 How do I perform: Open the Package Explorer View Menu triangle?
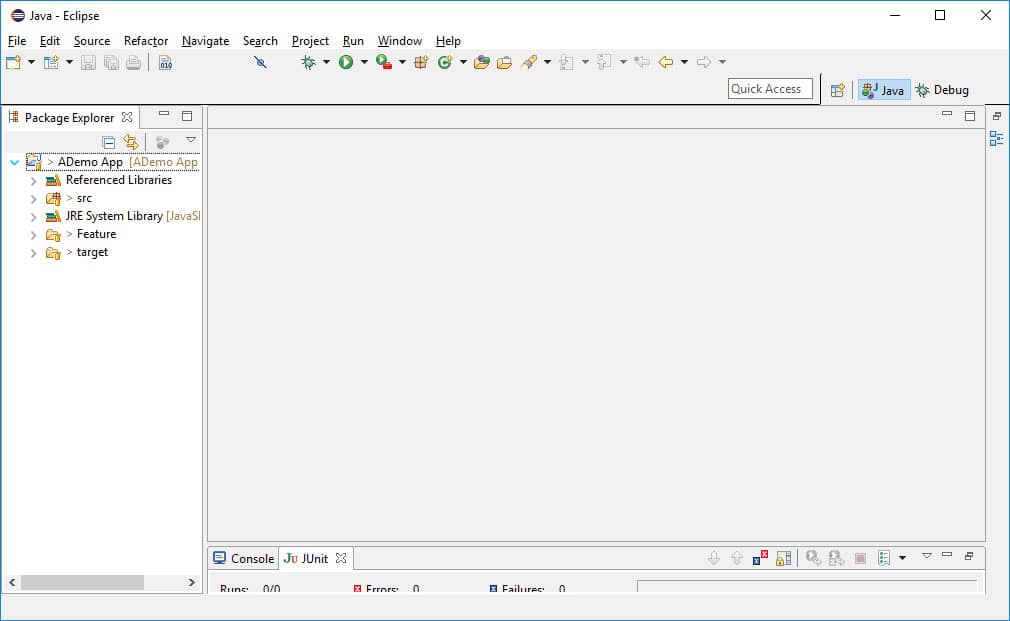click(x=191, y=140)
